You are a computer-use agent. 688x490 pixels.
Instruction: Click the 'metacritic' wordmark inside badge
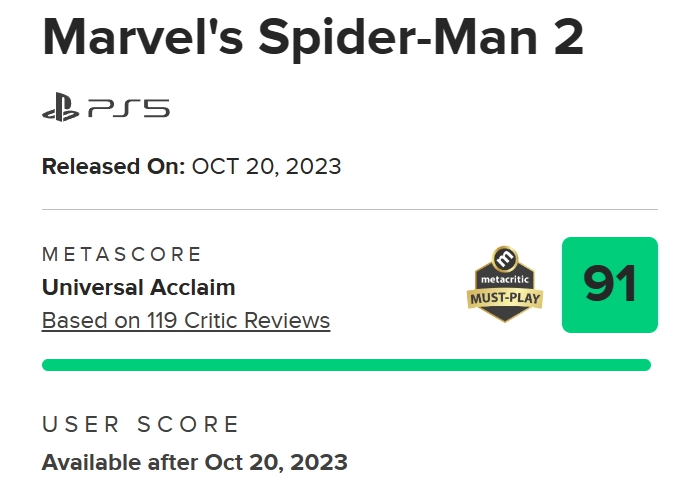[x=505, y=279]
